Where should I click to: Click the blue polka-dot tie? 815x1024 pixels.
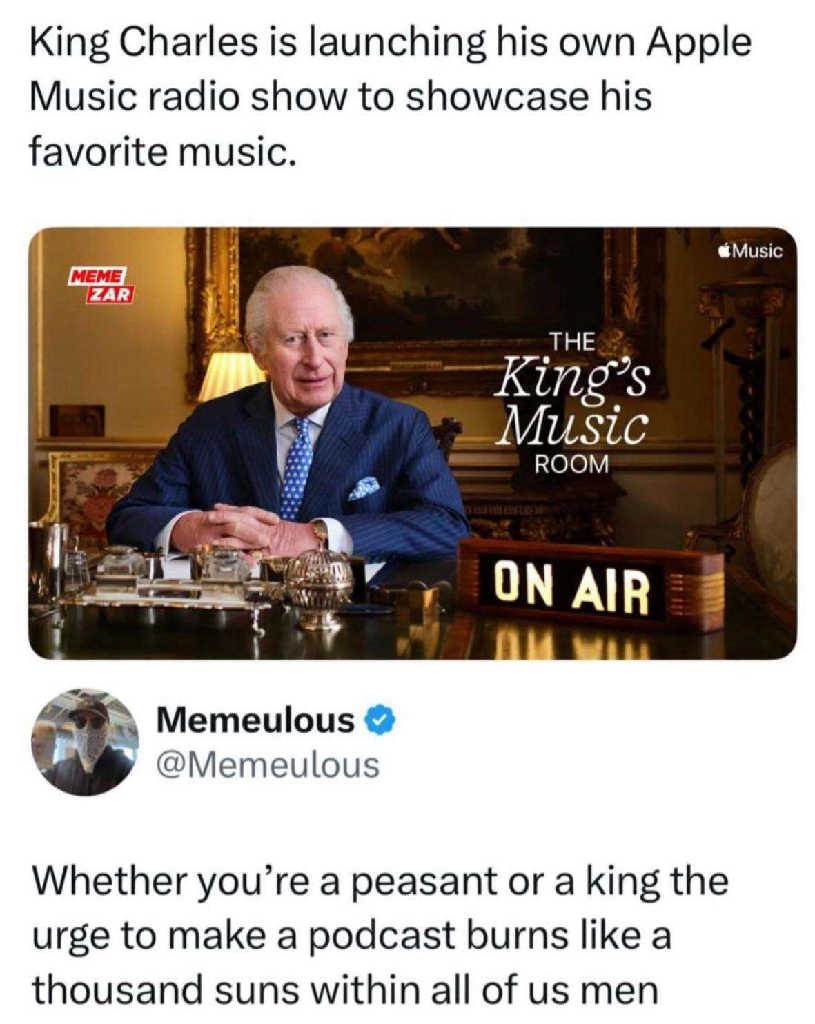[x=297, y=468]
